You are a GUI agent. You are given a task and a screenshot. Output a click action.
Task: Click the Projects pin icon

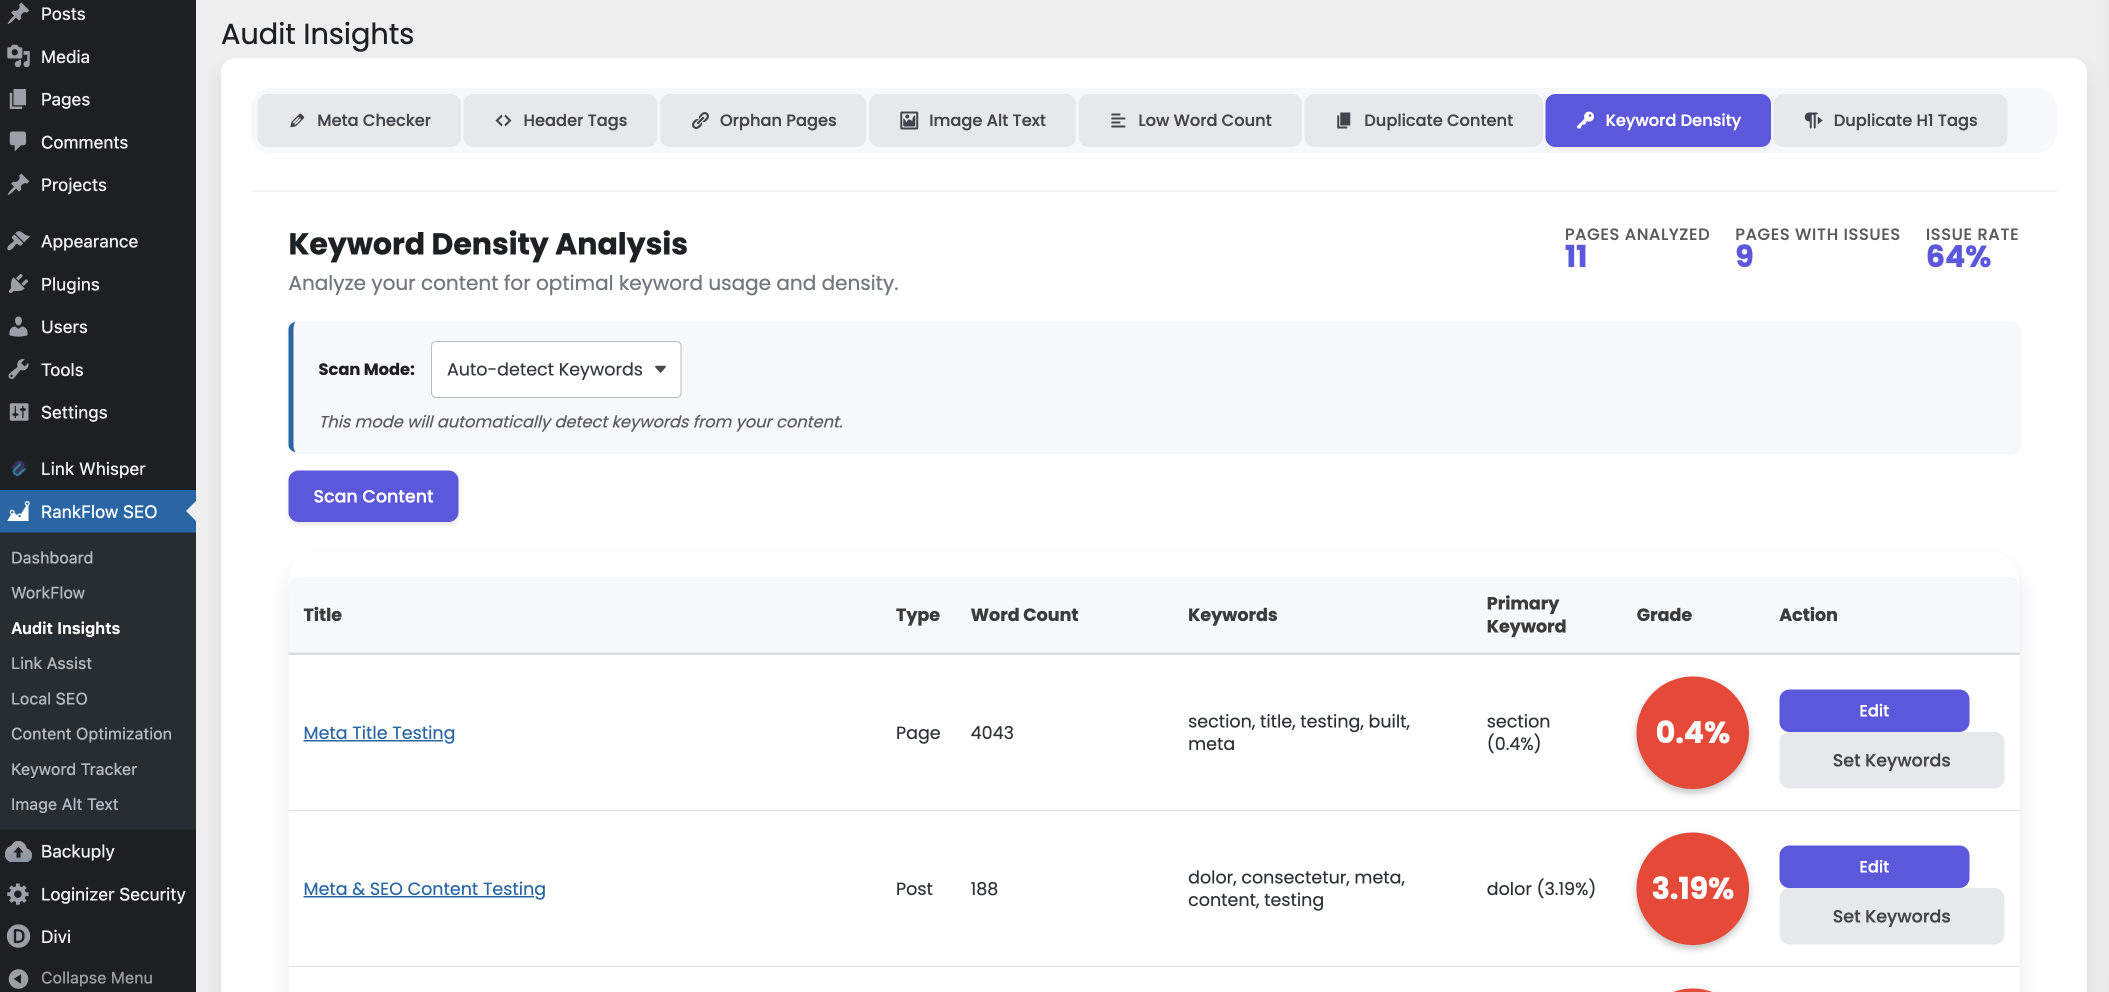(x=18, y=185)
